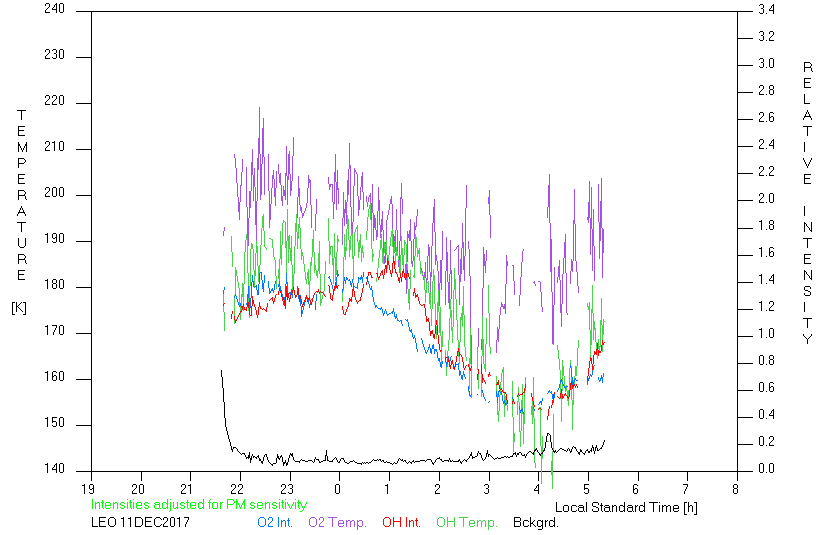Screen dimensions: 828x535
Task: Click the hour 20 time axis label
Action: (138, 489)
